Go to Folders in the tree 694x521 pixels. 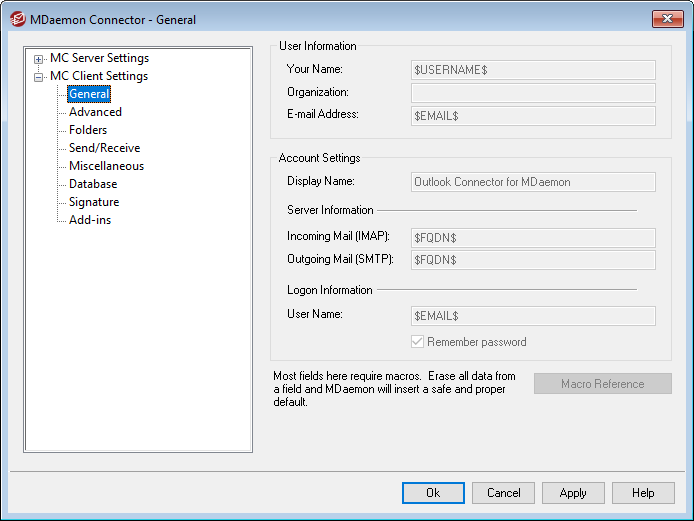88,130
